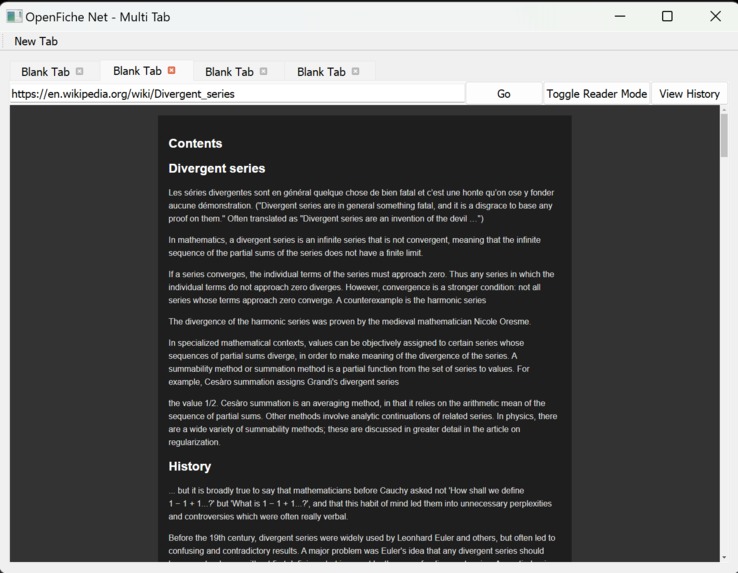Open View History
Image resolution: width=738 pixels, height=573 pixels.
coord(689,94)
